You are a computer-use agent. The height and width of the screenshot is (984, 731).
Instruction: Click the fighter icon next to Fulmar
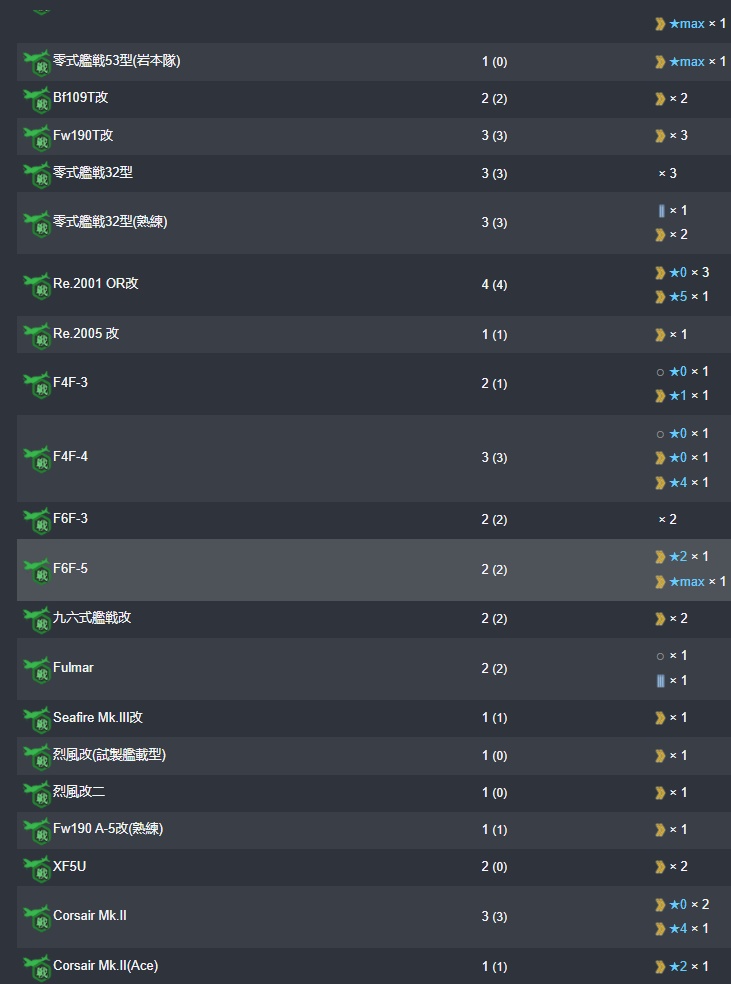tap(37, 670)
